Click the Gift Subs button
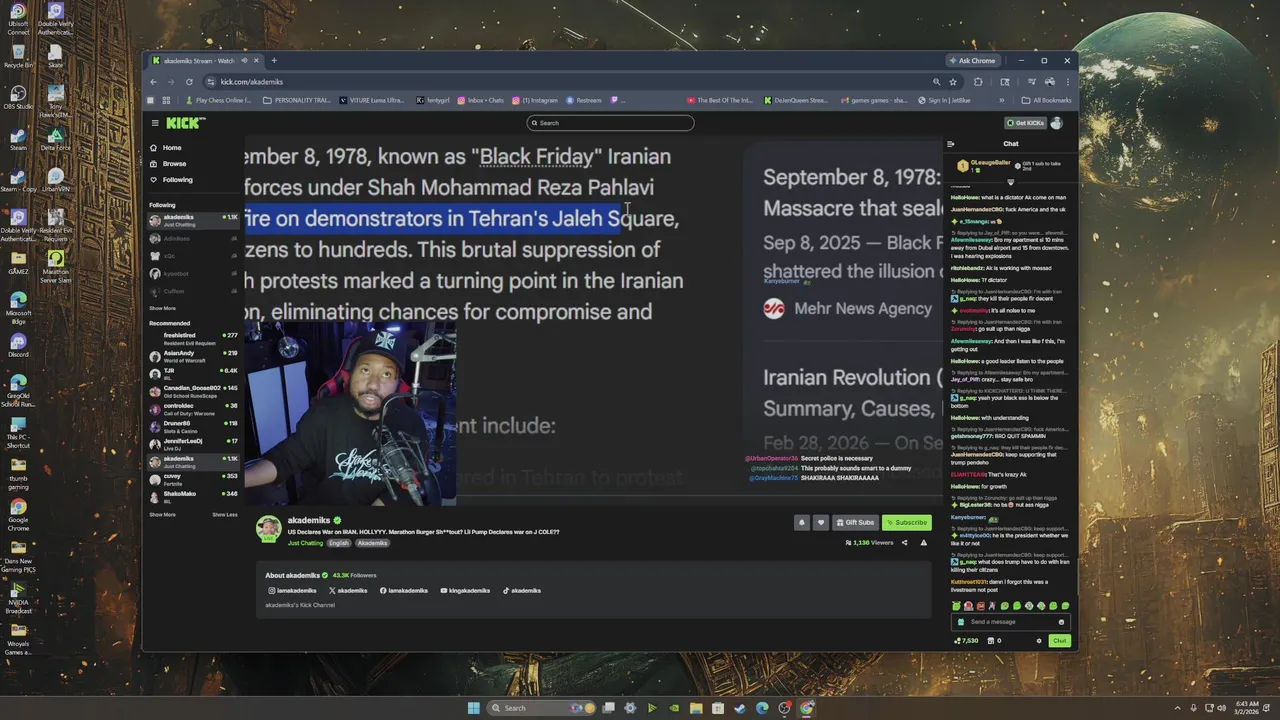The height and width of the screenshot is (720, 1280). pyautogui.click(x=854, y=522)
